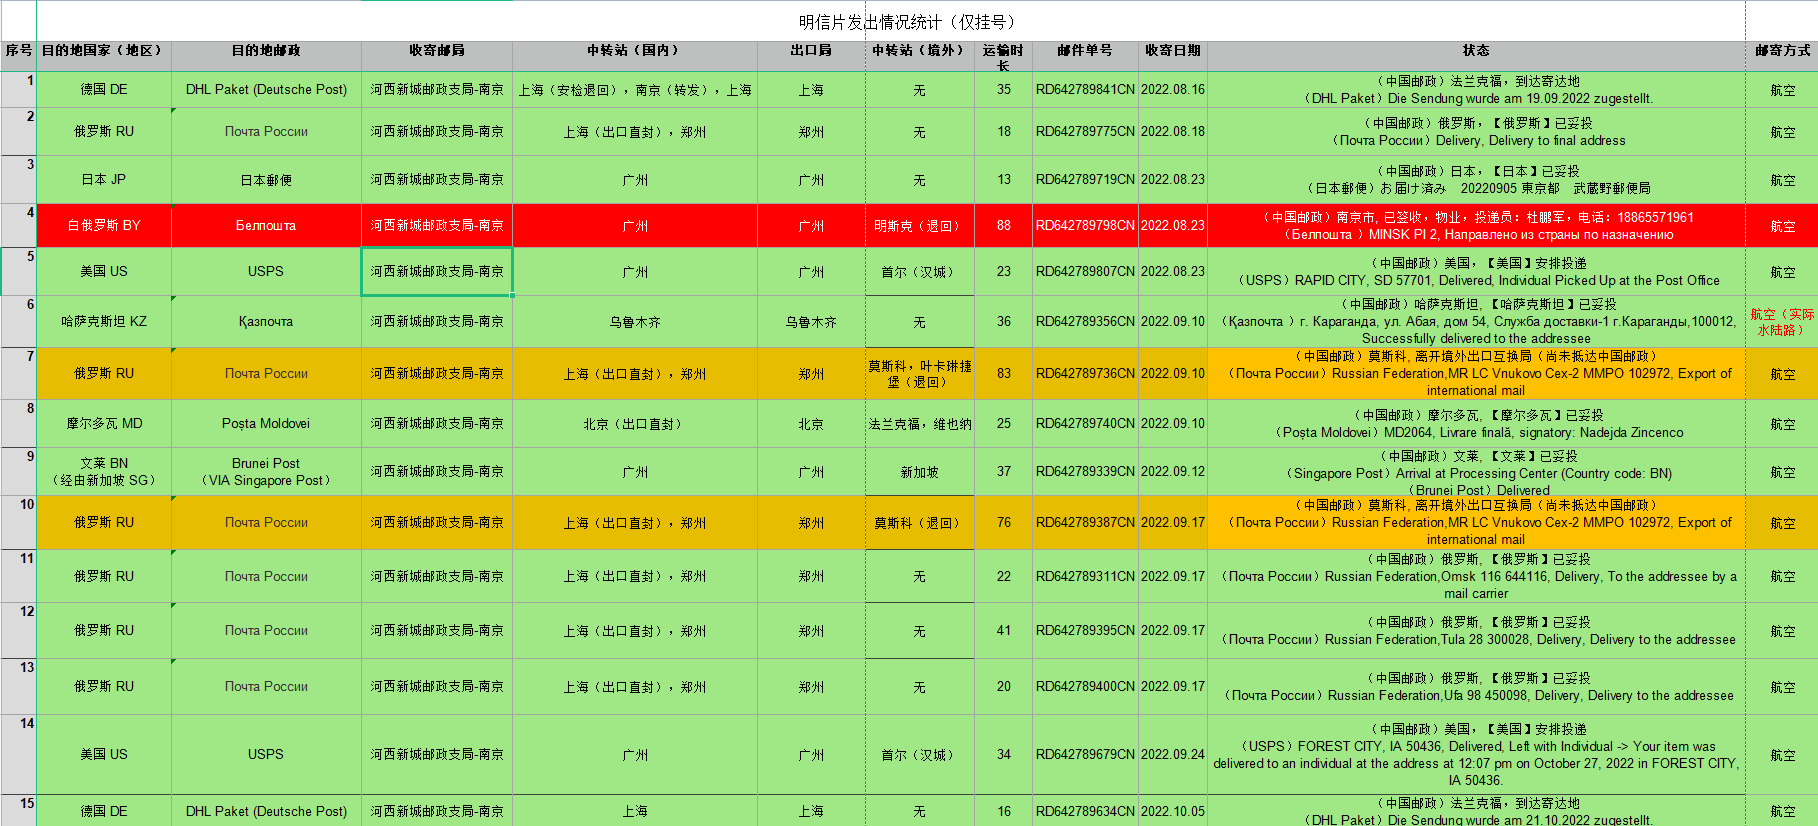This screenshot has width=1818, height=826.
Task: Click the 收寄日期 header cell
Action: (x=1173, y=51)
